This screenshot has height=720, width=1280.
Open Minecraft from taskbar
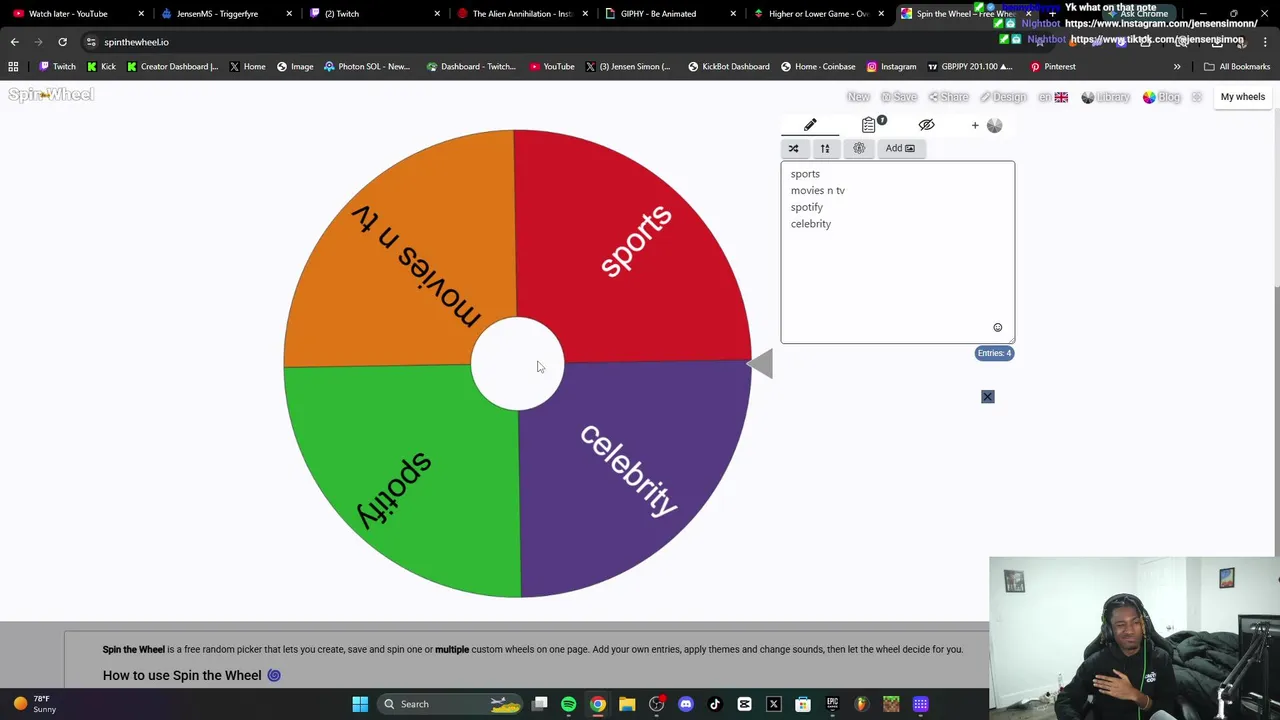(x=891, y=704)
